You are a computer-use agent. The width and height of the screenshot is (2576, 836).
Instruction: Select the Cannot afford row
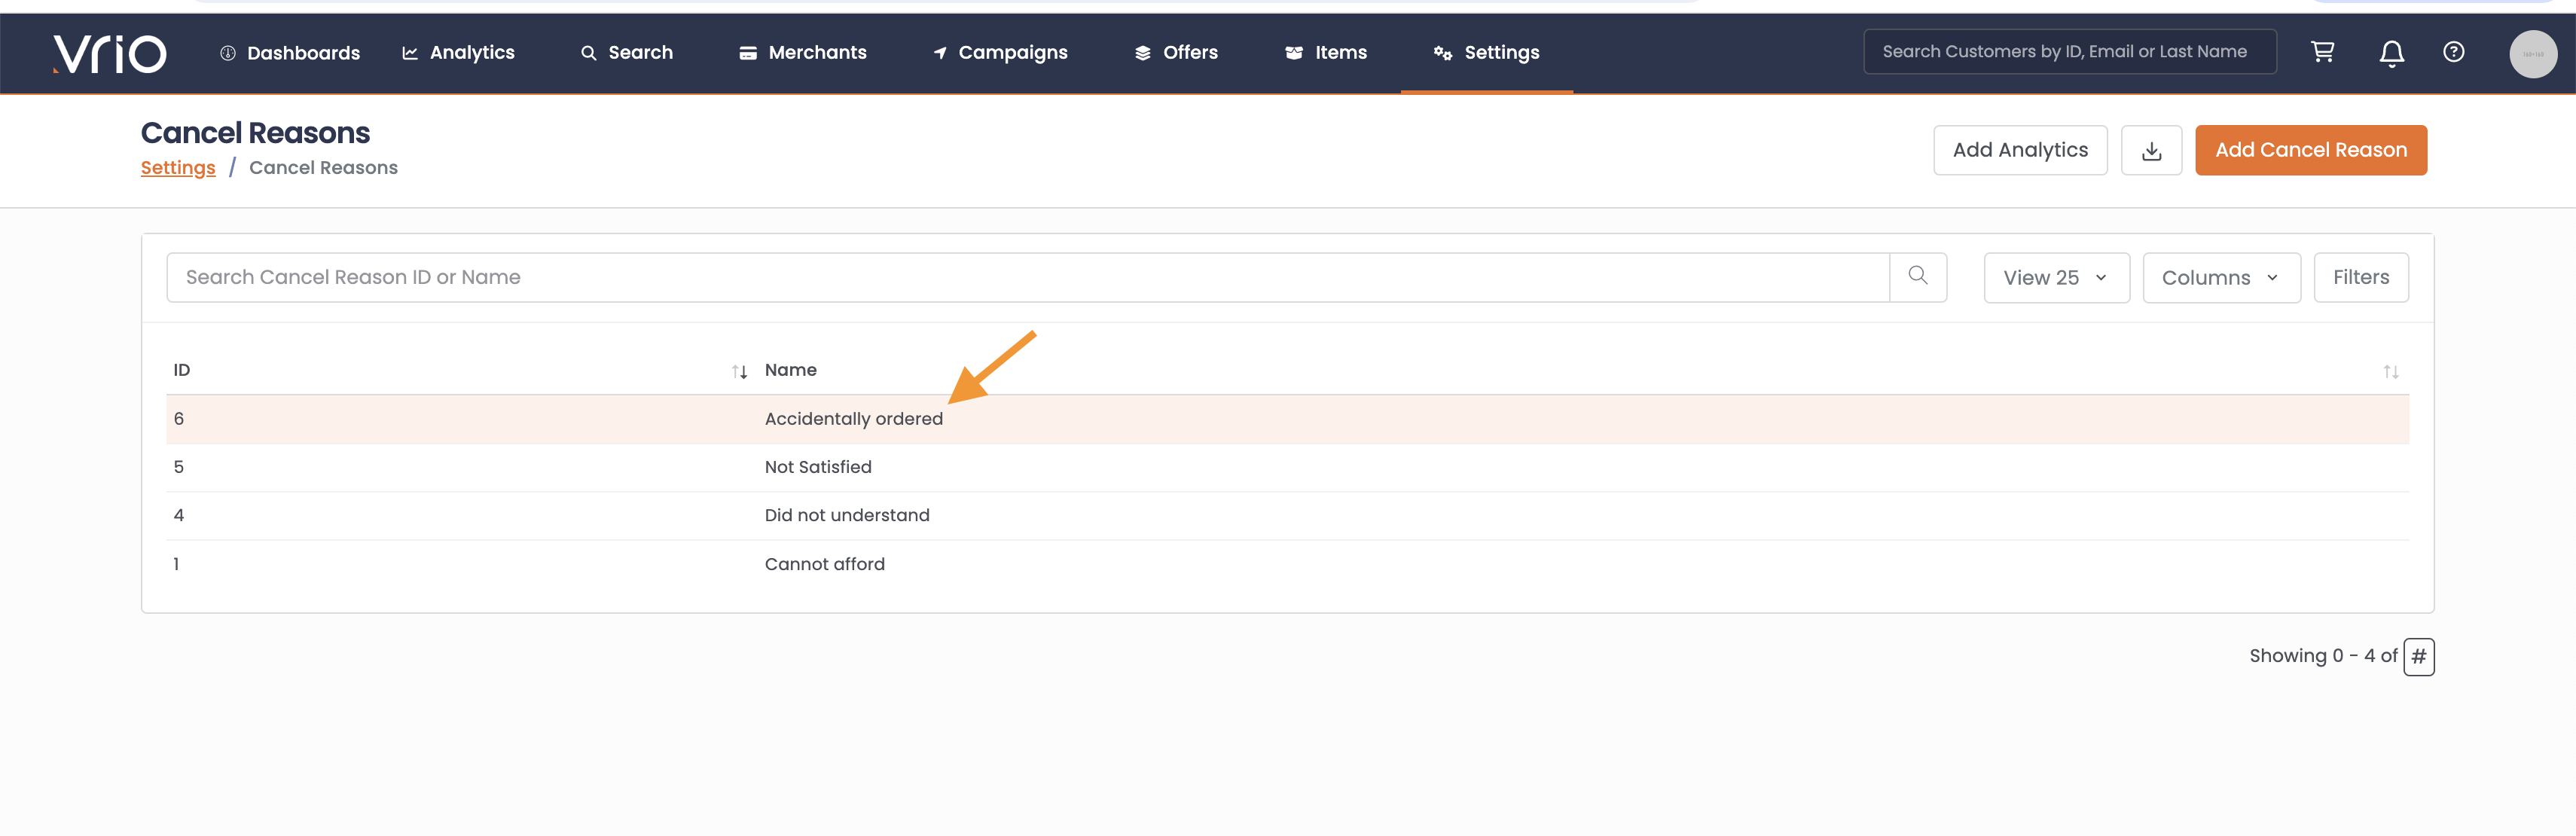1287,564
